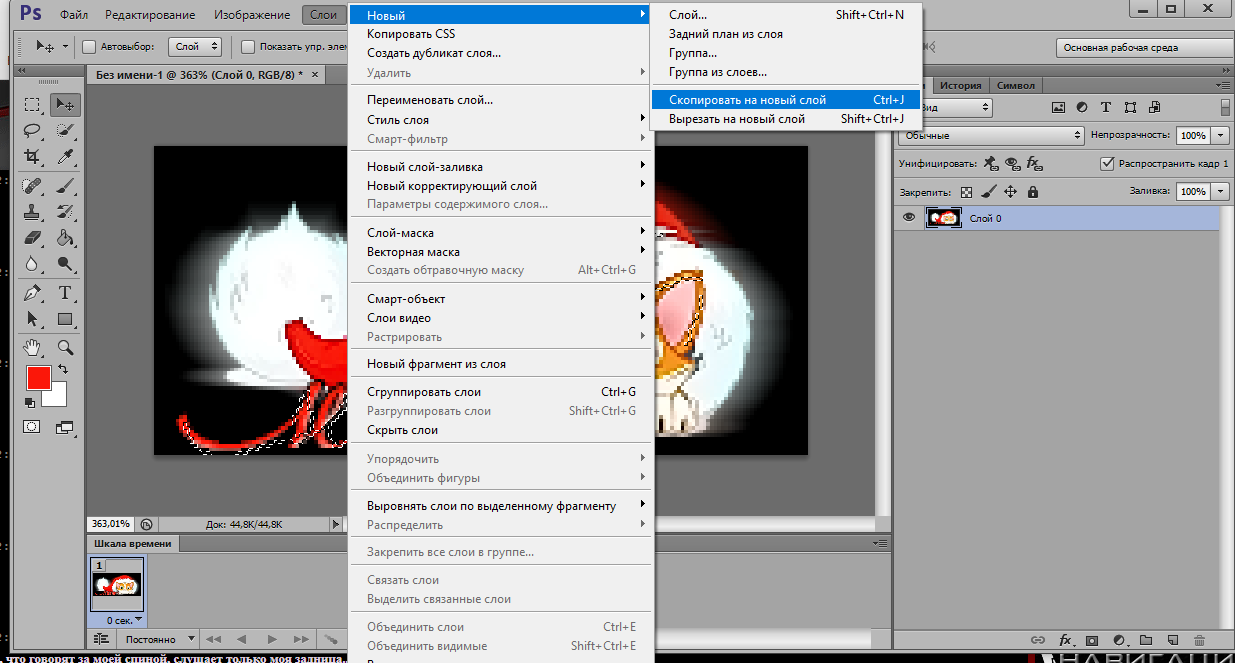This screenshot has width=1235, height=663.
Task: Open the Файл menu
Action: pyautogui.click(x=72, y=15)
